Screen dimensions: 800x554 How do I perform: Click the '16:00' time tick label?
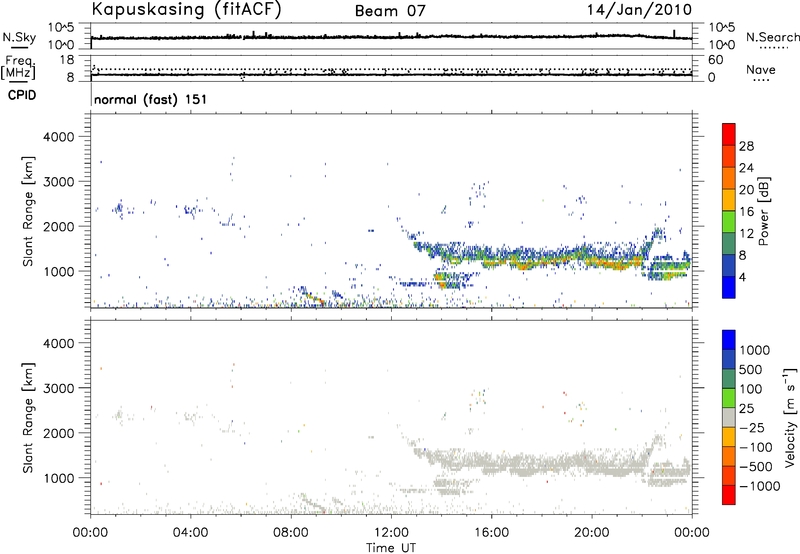[491, 533]
